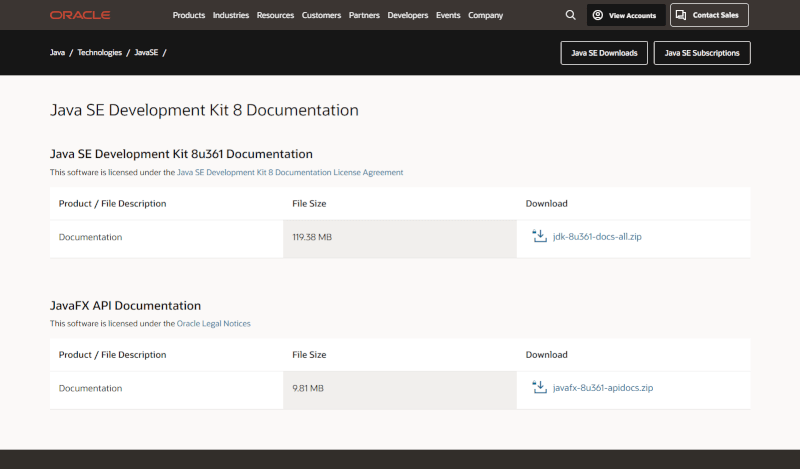Image resolution: width=800 pixels, height=469 pixels.
Task: Navigate to Technologies breadcrumb link
Action: [x=101, y=52]
